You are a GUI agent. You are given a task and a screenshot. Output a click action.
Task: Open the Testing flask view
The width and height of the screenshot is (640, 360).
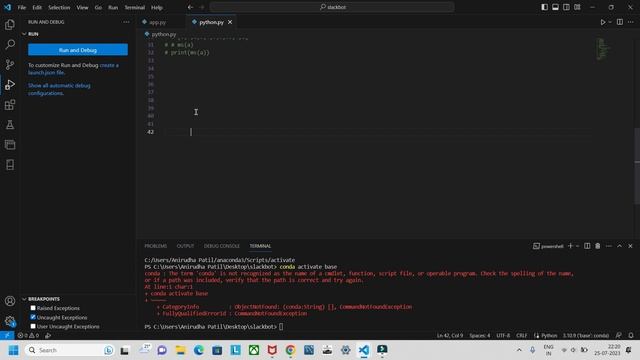[10, 125]
